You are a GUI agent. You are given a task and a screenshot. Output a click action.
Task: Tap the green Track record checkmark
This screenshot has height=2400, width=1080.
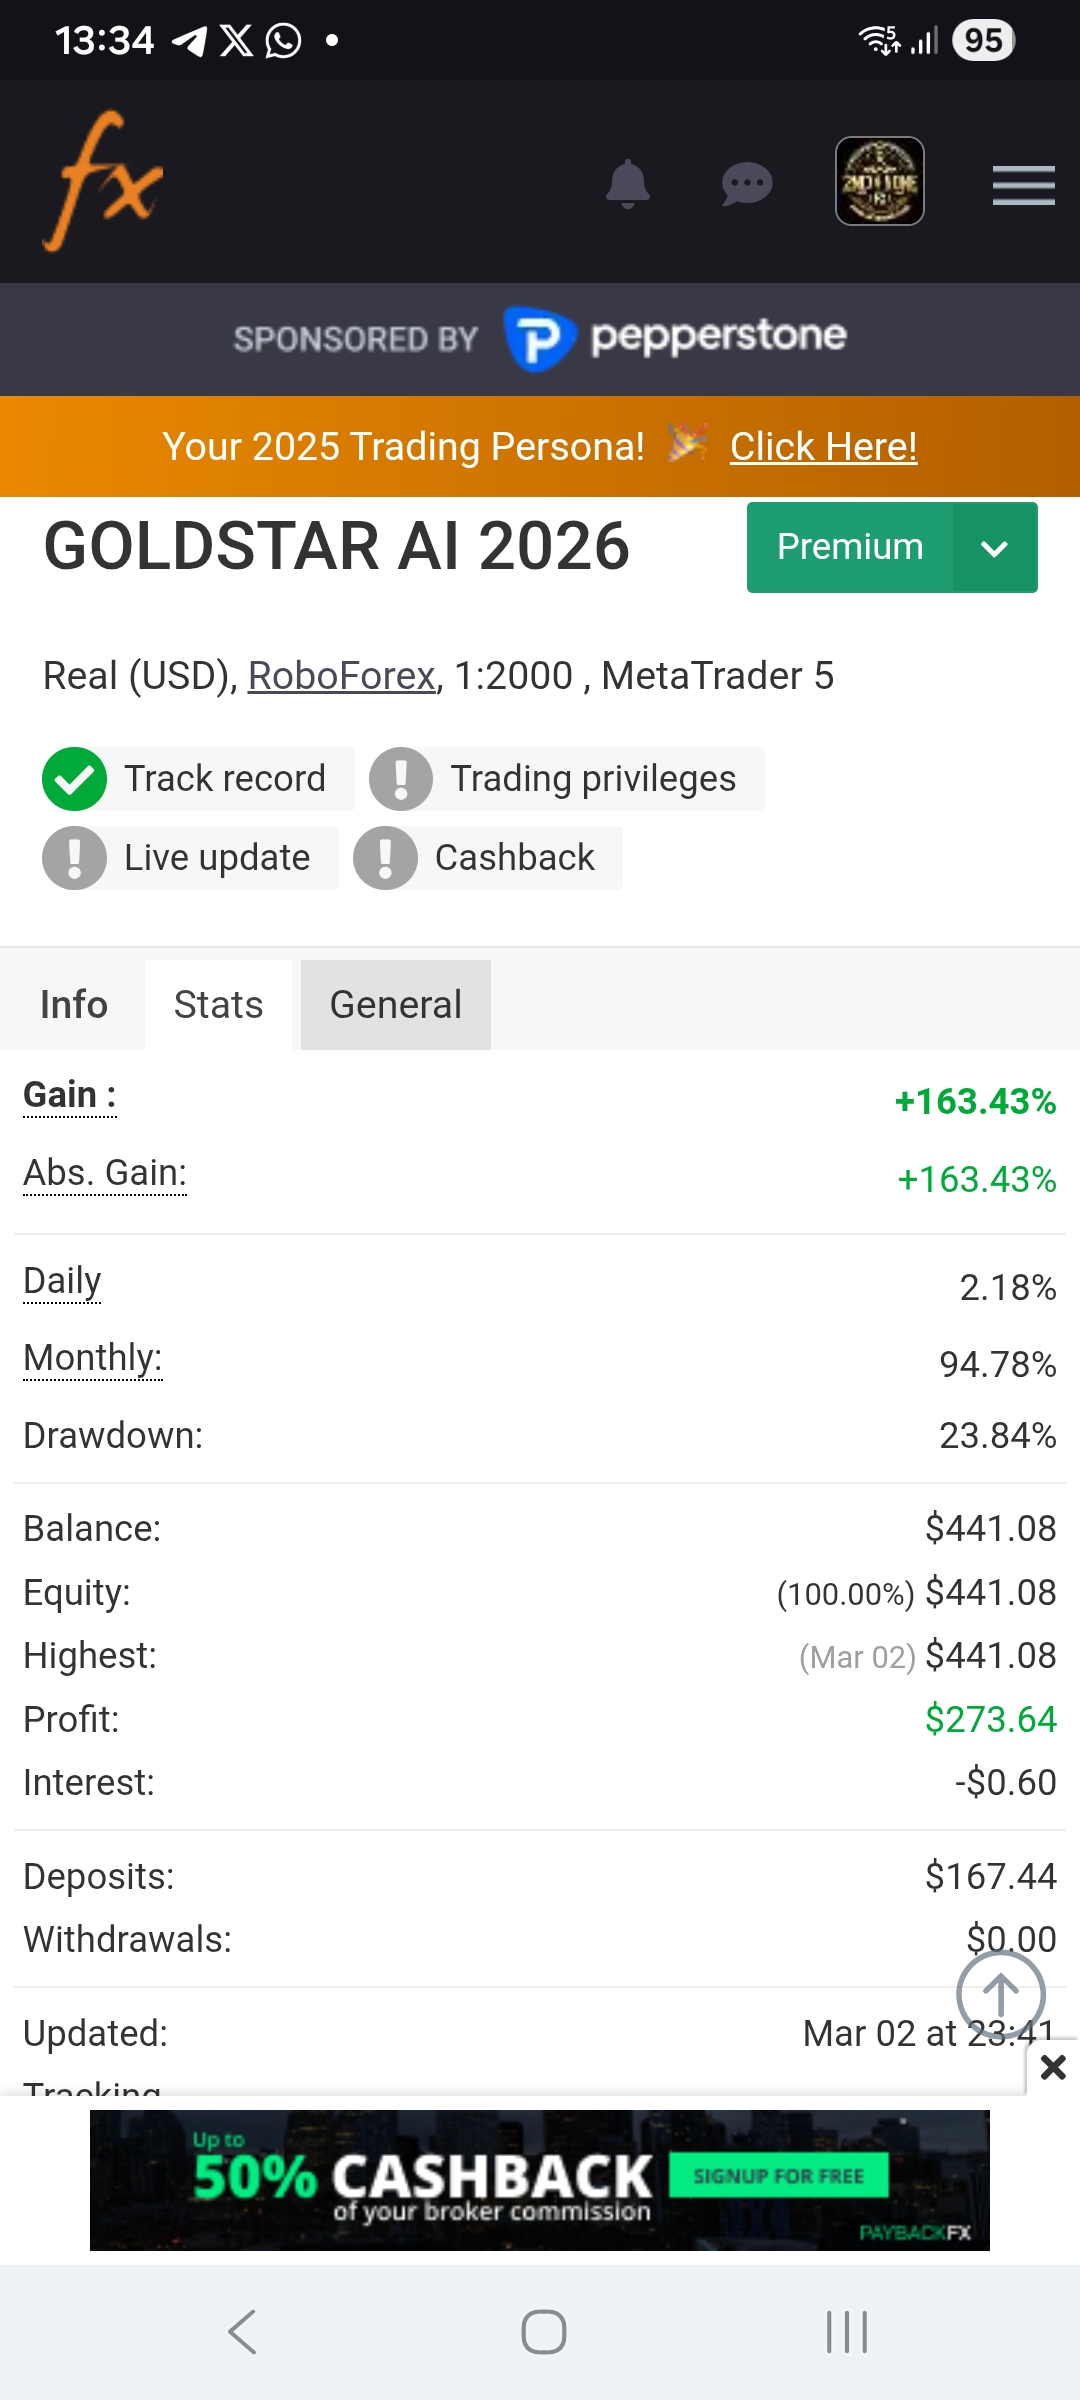[75, 779]
